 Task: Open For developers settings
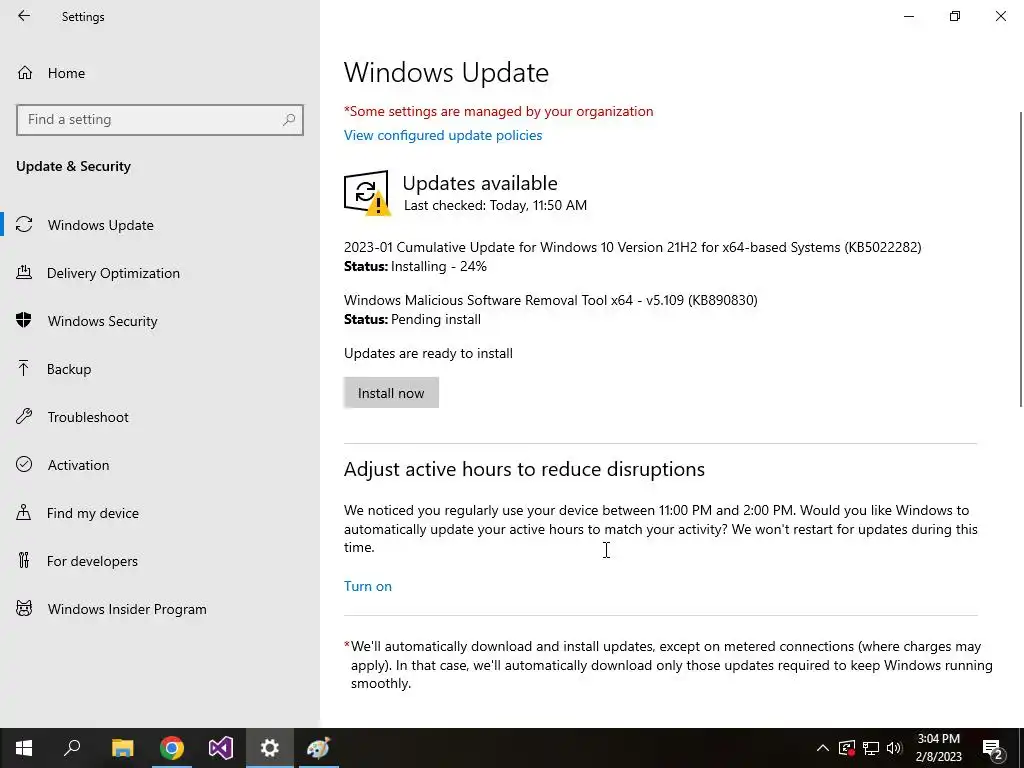pyautogui.click(x=92, y=561)
